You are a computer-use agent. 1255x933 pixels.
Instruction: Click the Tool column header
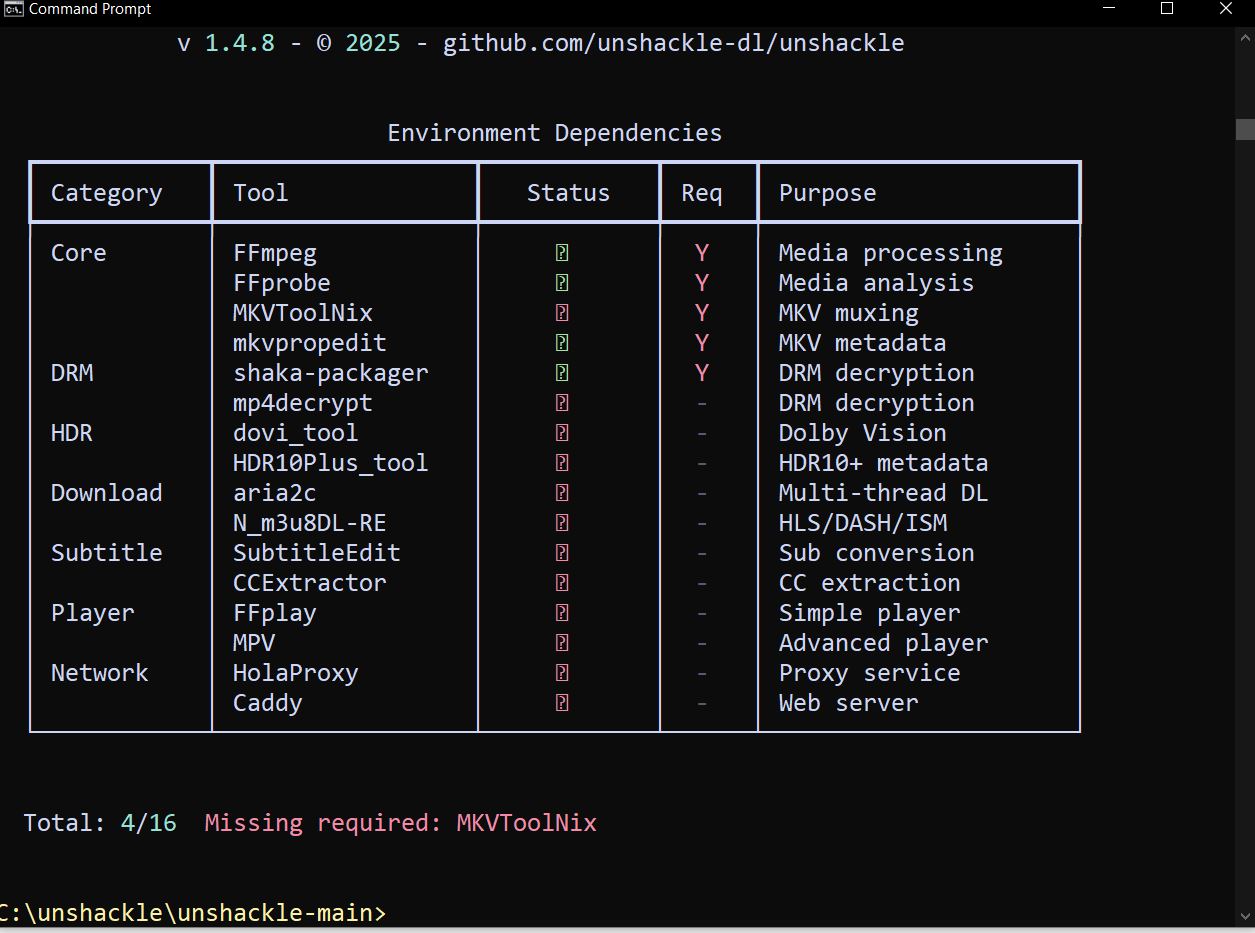click(260, 193)
